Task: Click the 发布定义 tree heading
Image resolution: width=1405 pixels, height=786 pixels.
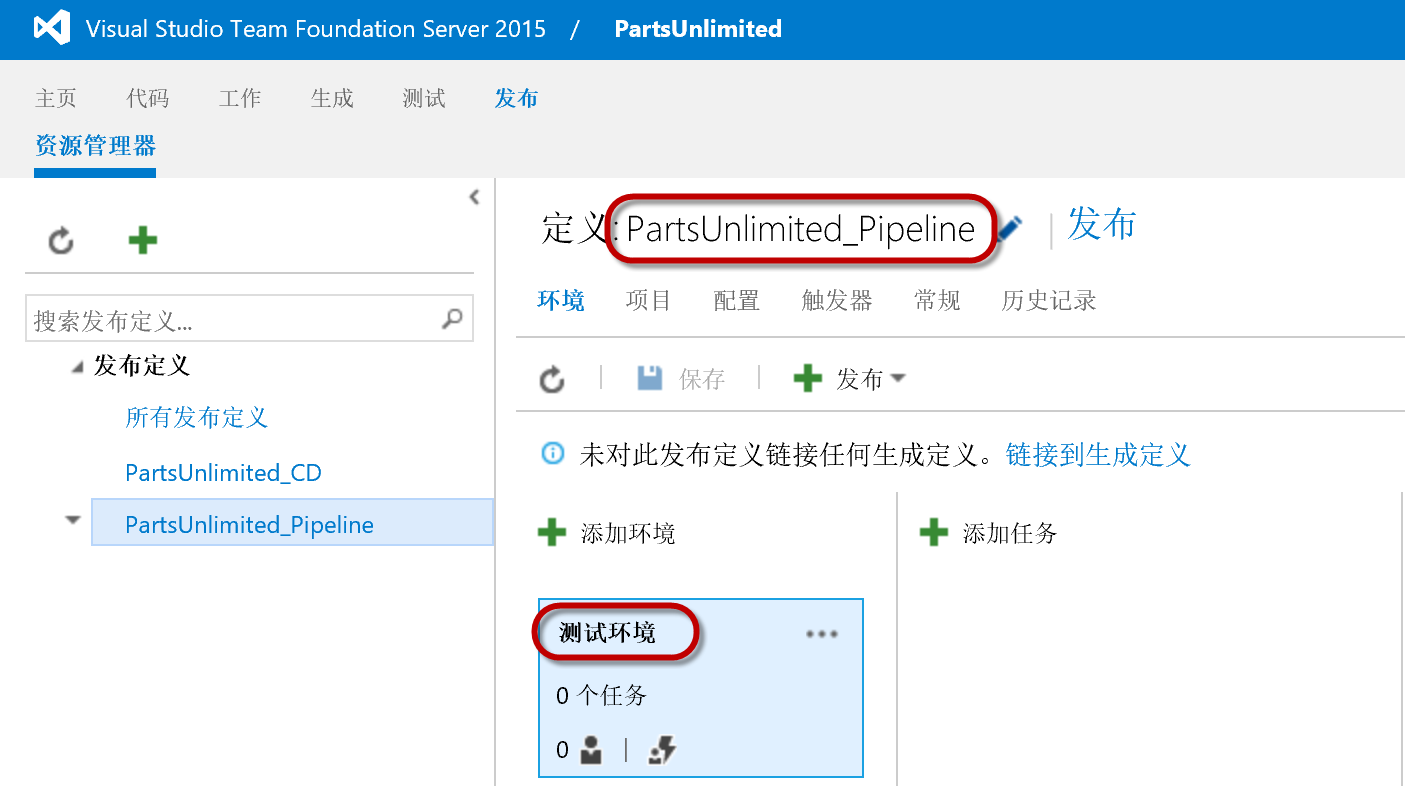Action: coord(142,366)
